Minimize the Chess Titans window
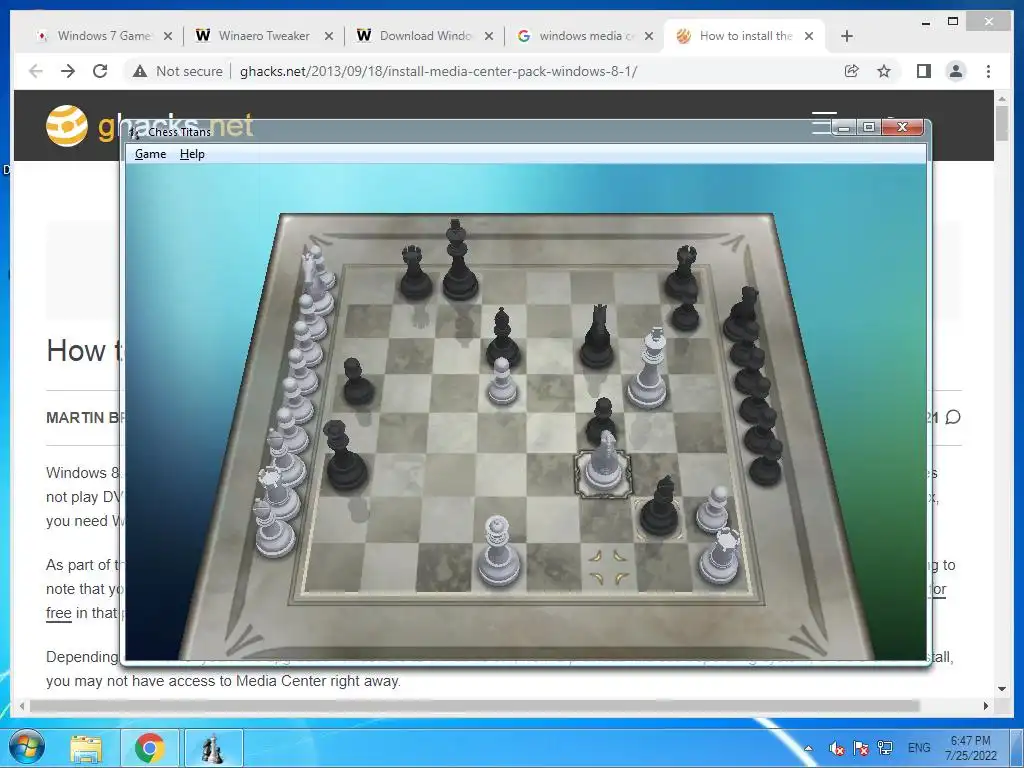This screenshot has width=1024, height=768. tap(844, 127)
